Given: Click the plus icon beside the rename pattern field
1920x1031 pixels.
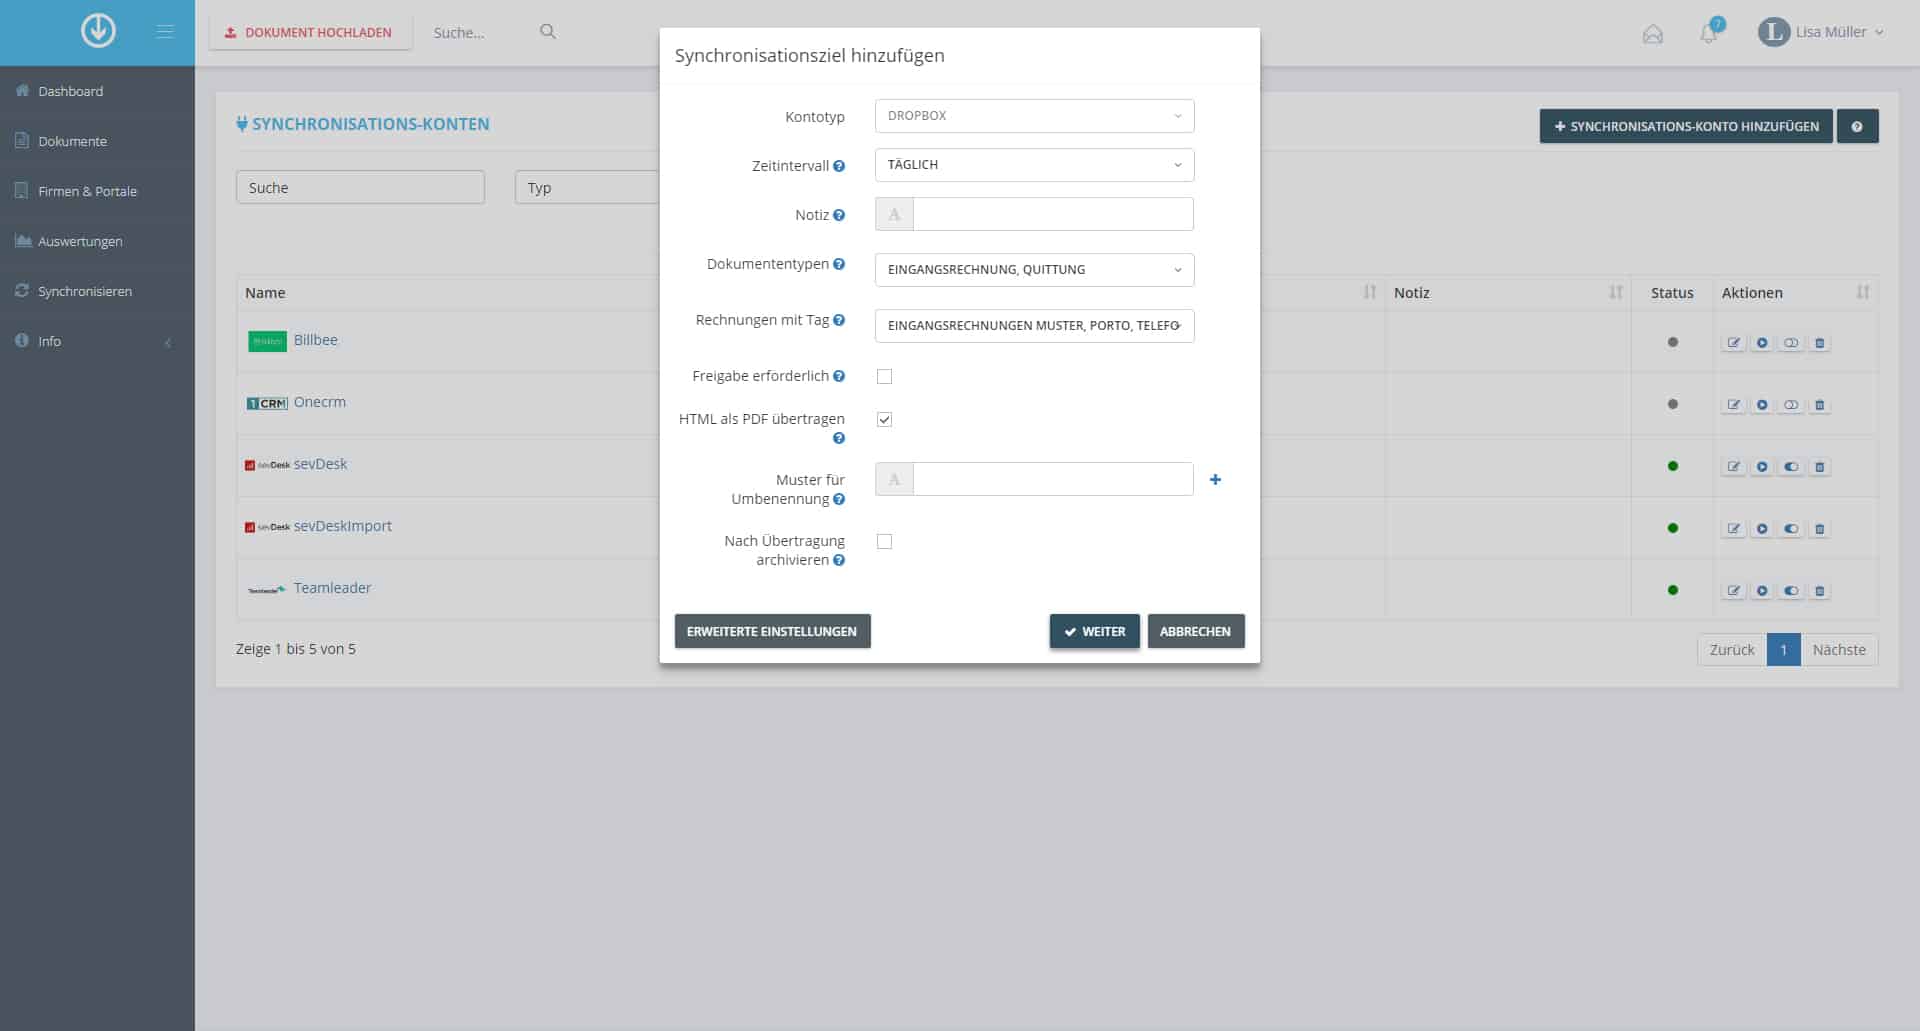Looking at the screenshot, I should [x=1215, y=480].
